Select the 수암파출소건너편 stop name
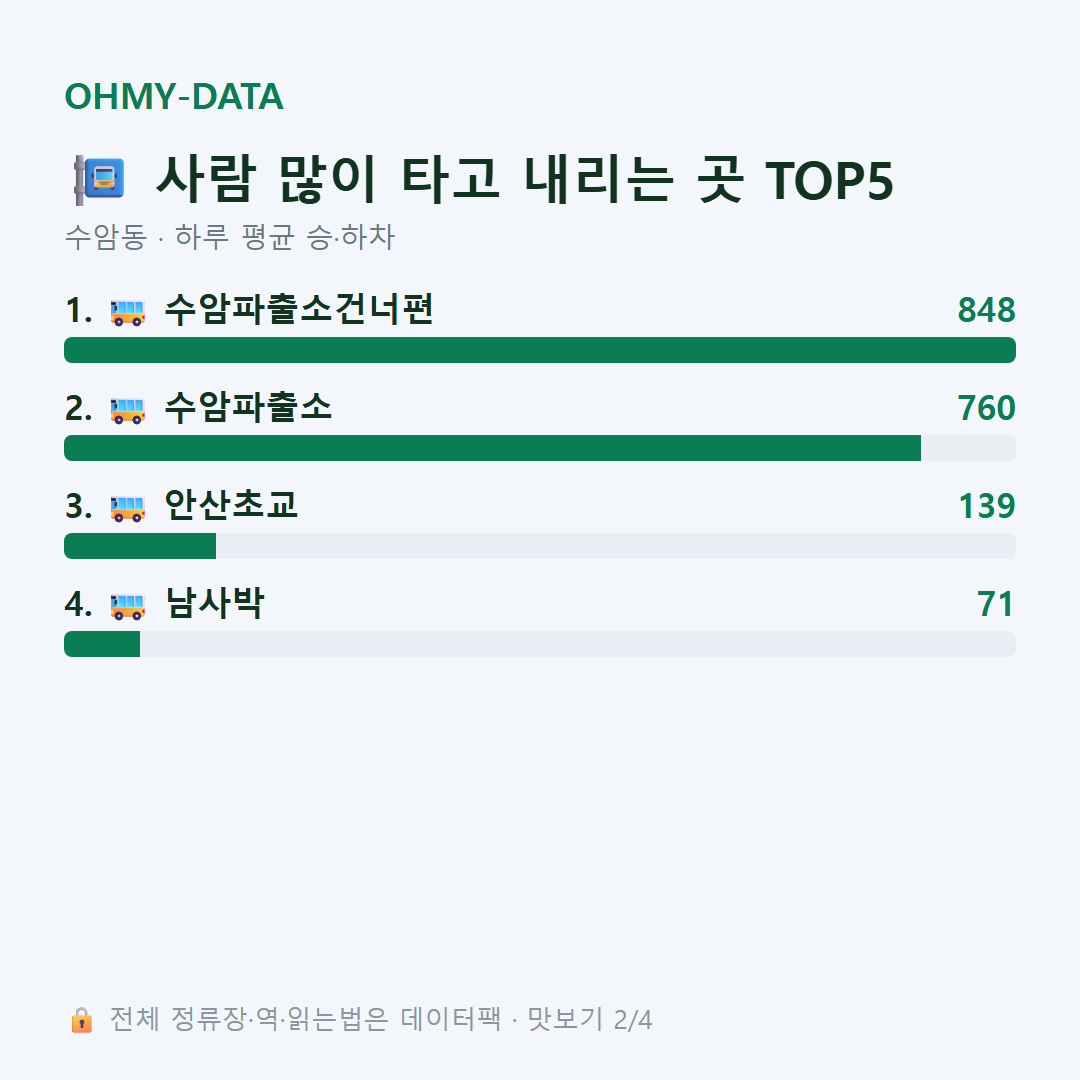Image resolution: width=1080 pixels, height=1080 pixels. coord(298,309)
